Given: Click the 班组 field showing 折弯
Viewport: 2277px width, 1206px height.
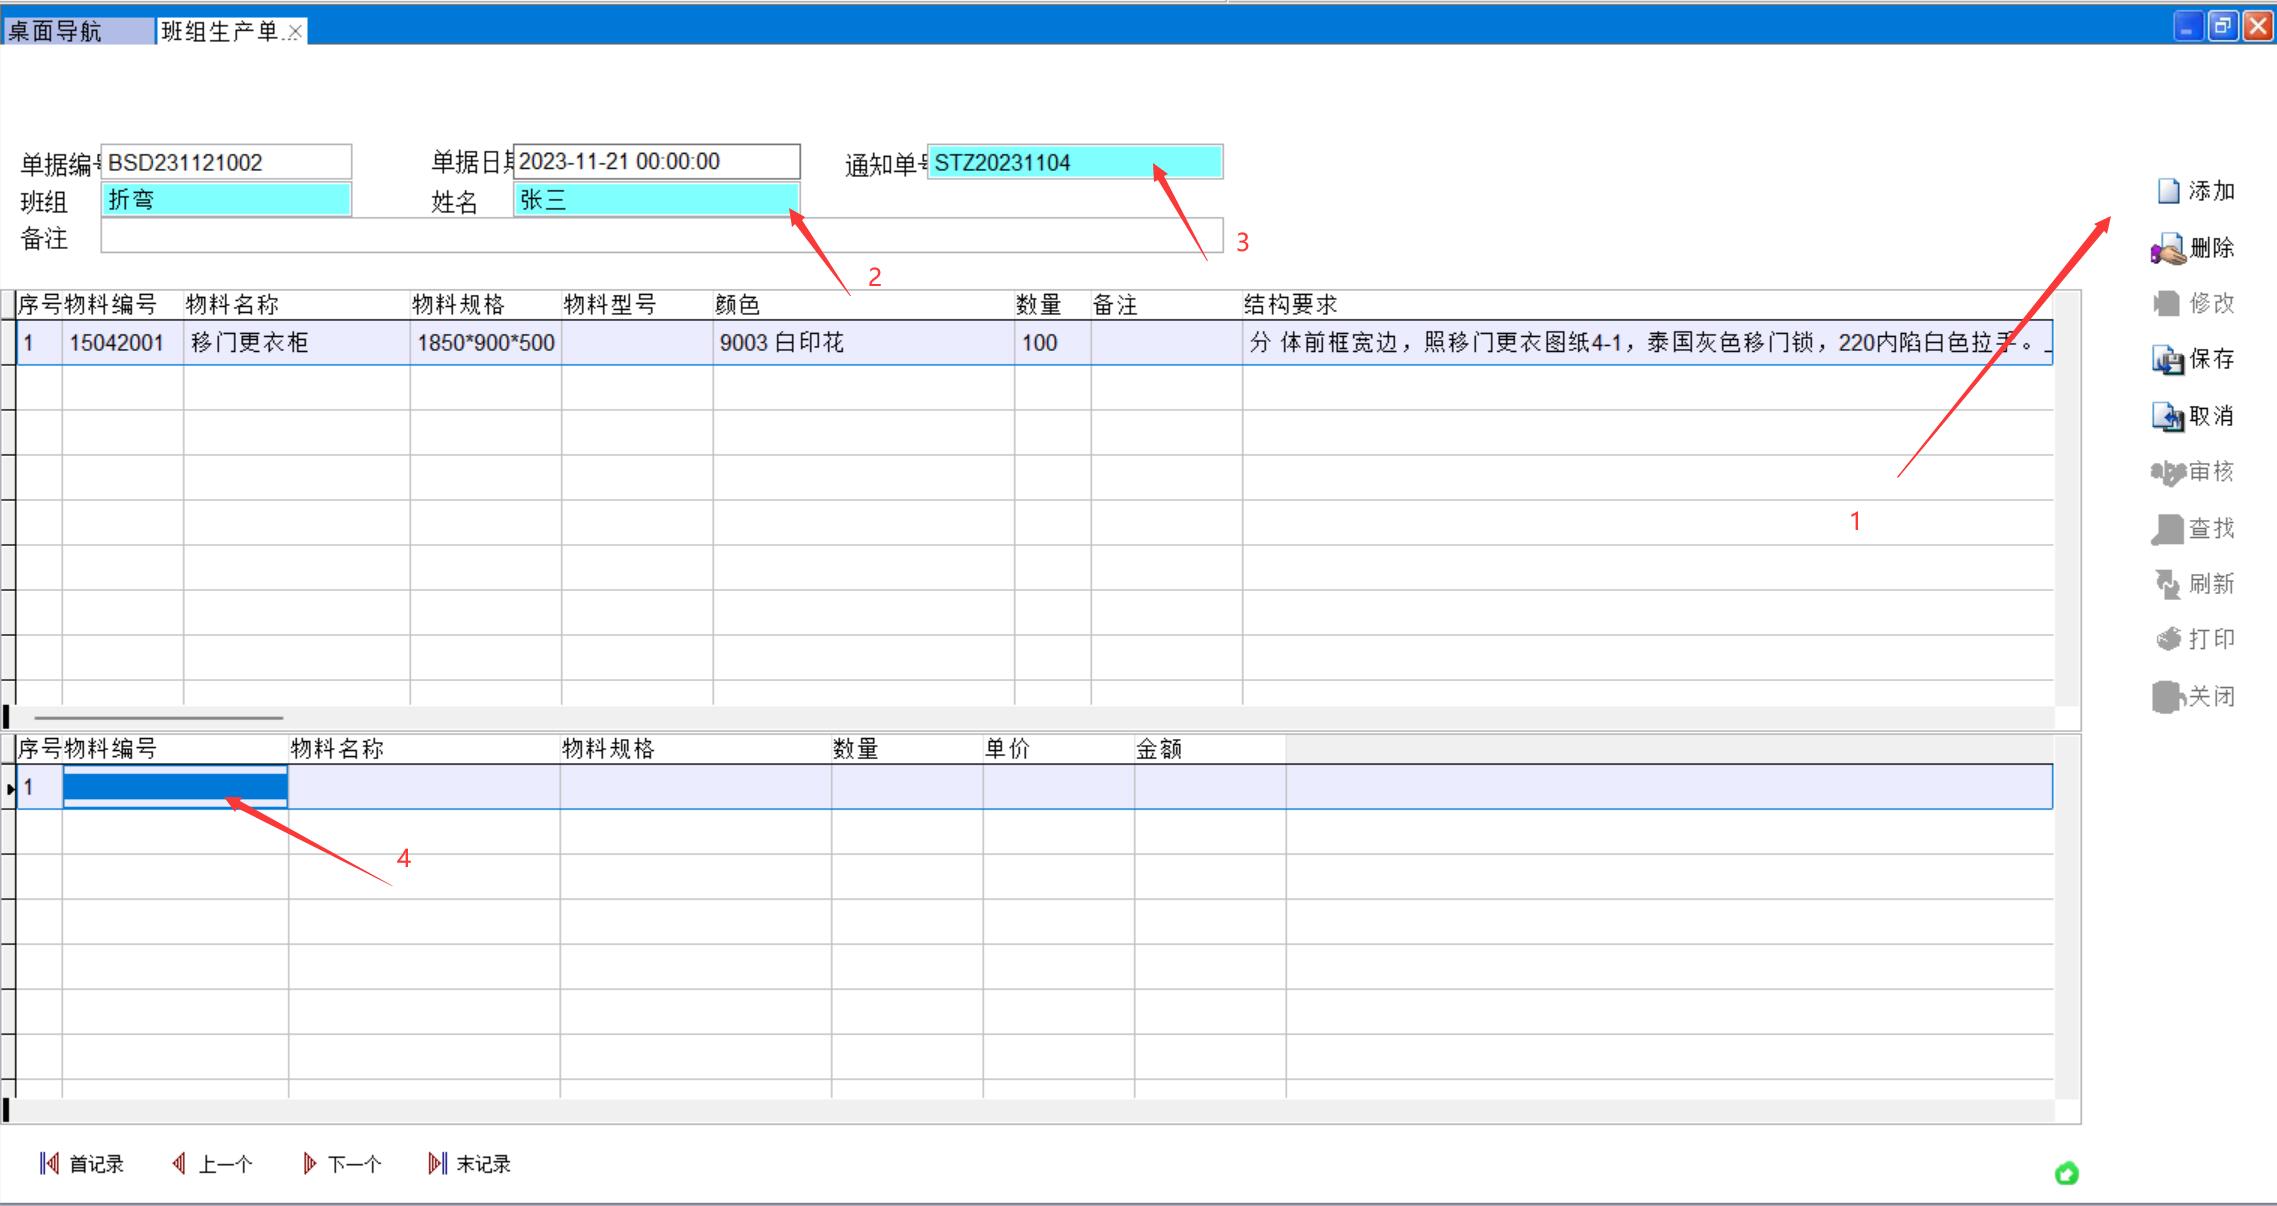Looking at the screenshot, I should (x=226, y=200).
